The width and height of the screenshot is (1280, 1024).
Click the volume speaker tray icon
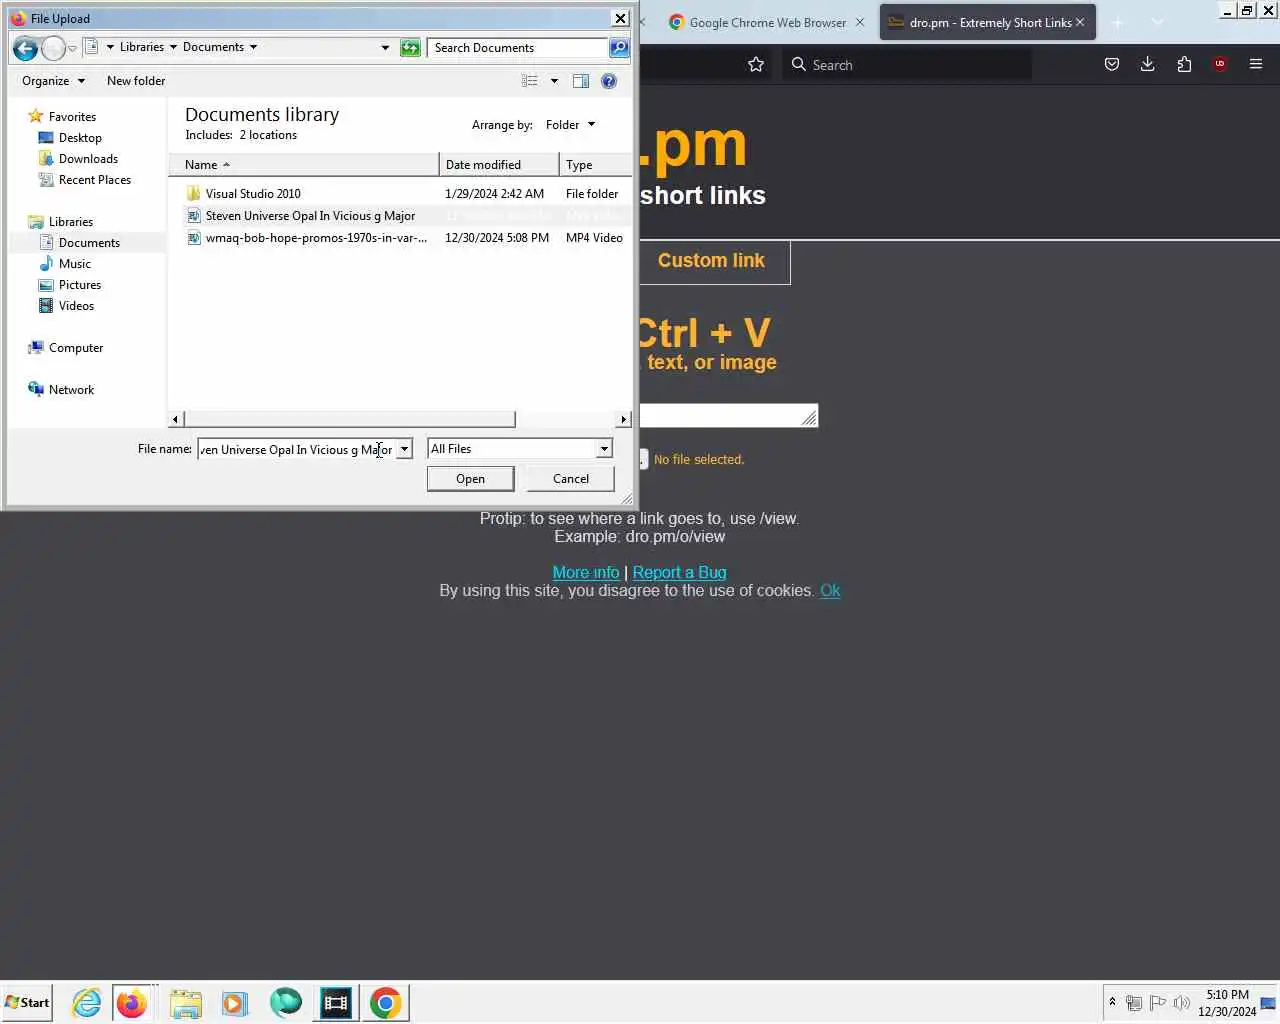(x=1181, y=1003)
